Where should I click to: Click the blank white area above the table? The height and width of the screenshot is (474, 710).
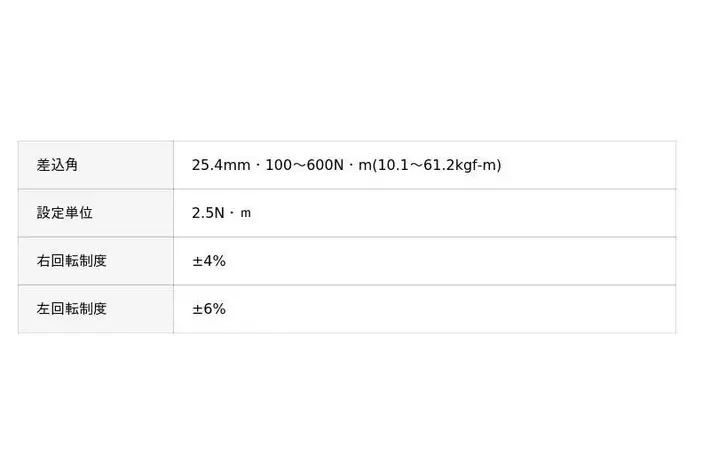pyautogui.click(x=355, y=70)
